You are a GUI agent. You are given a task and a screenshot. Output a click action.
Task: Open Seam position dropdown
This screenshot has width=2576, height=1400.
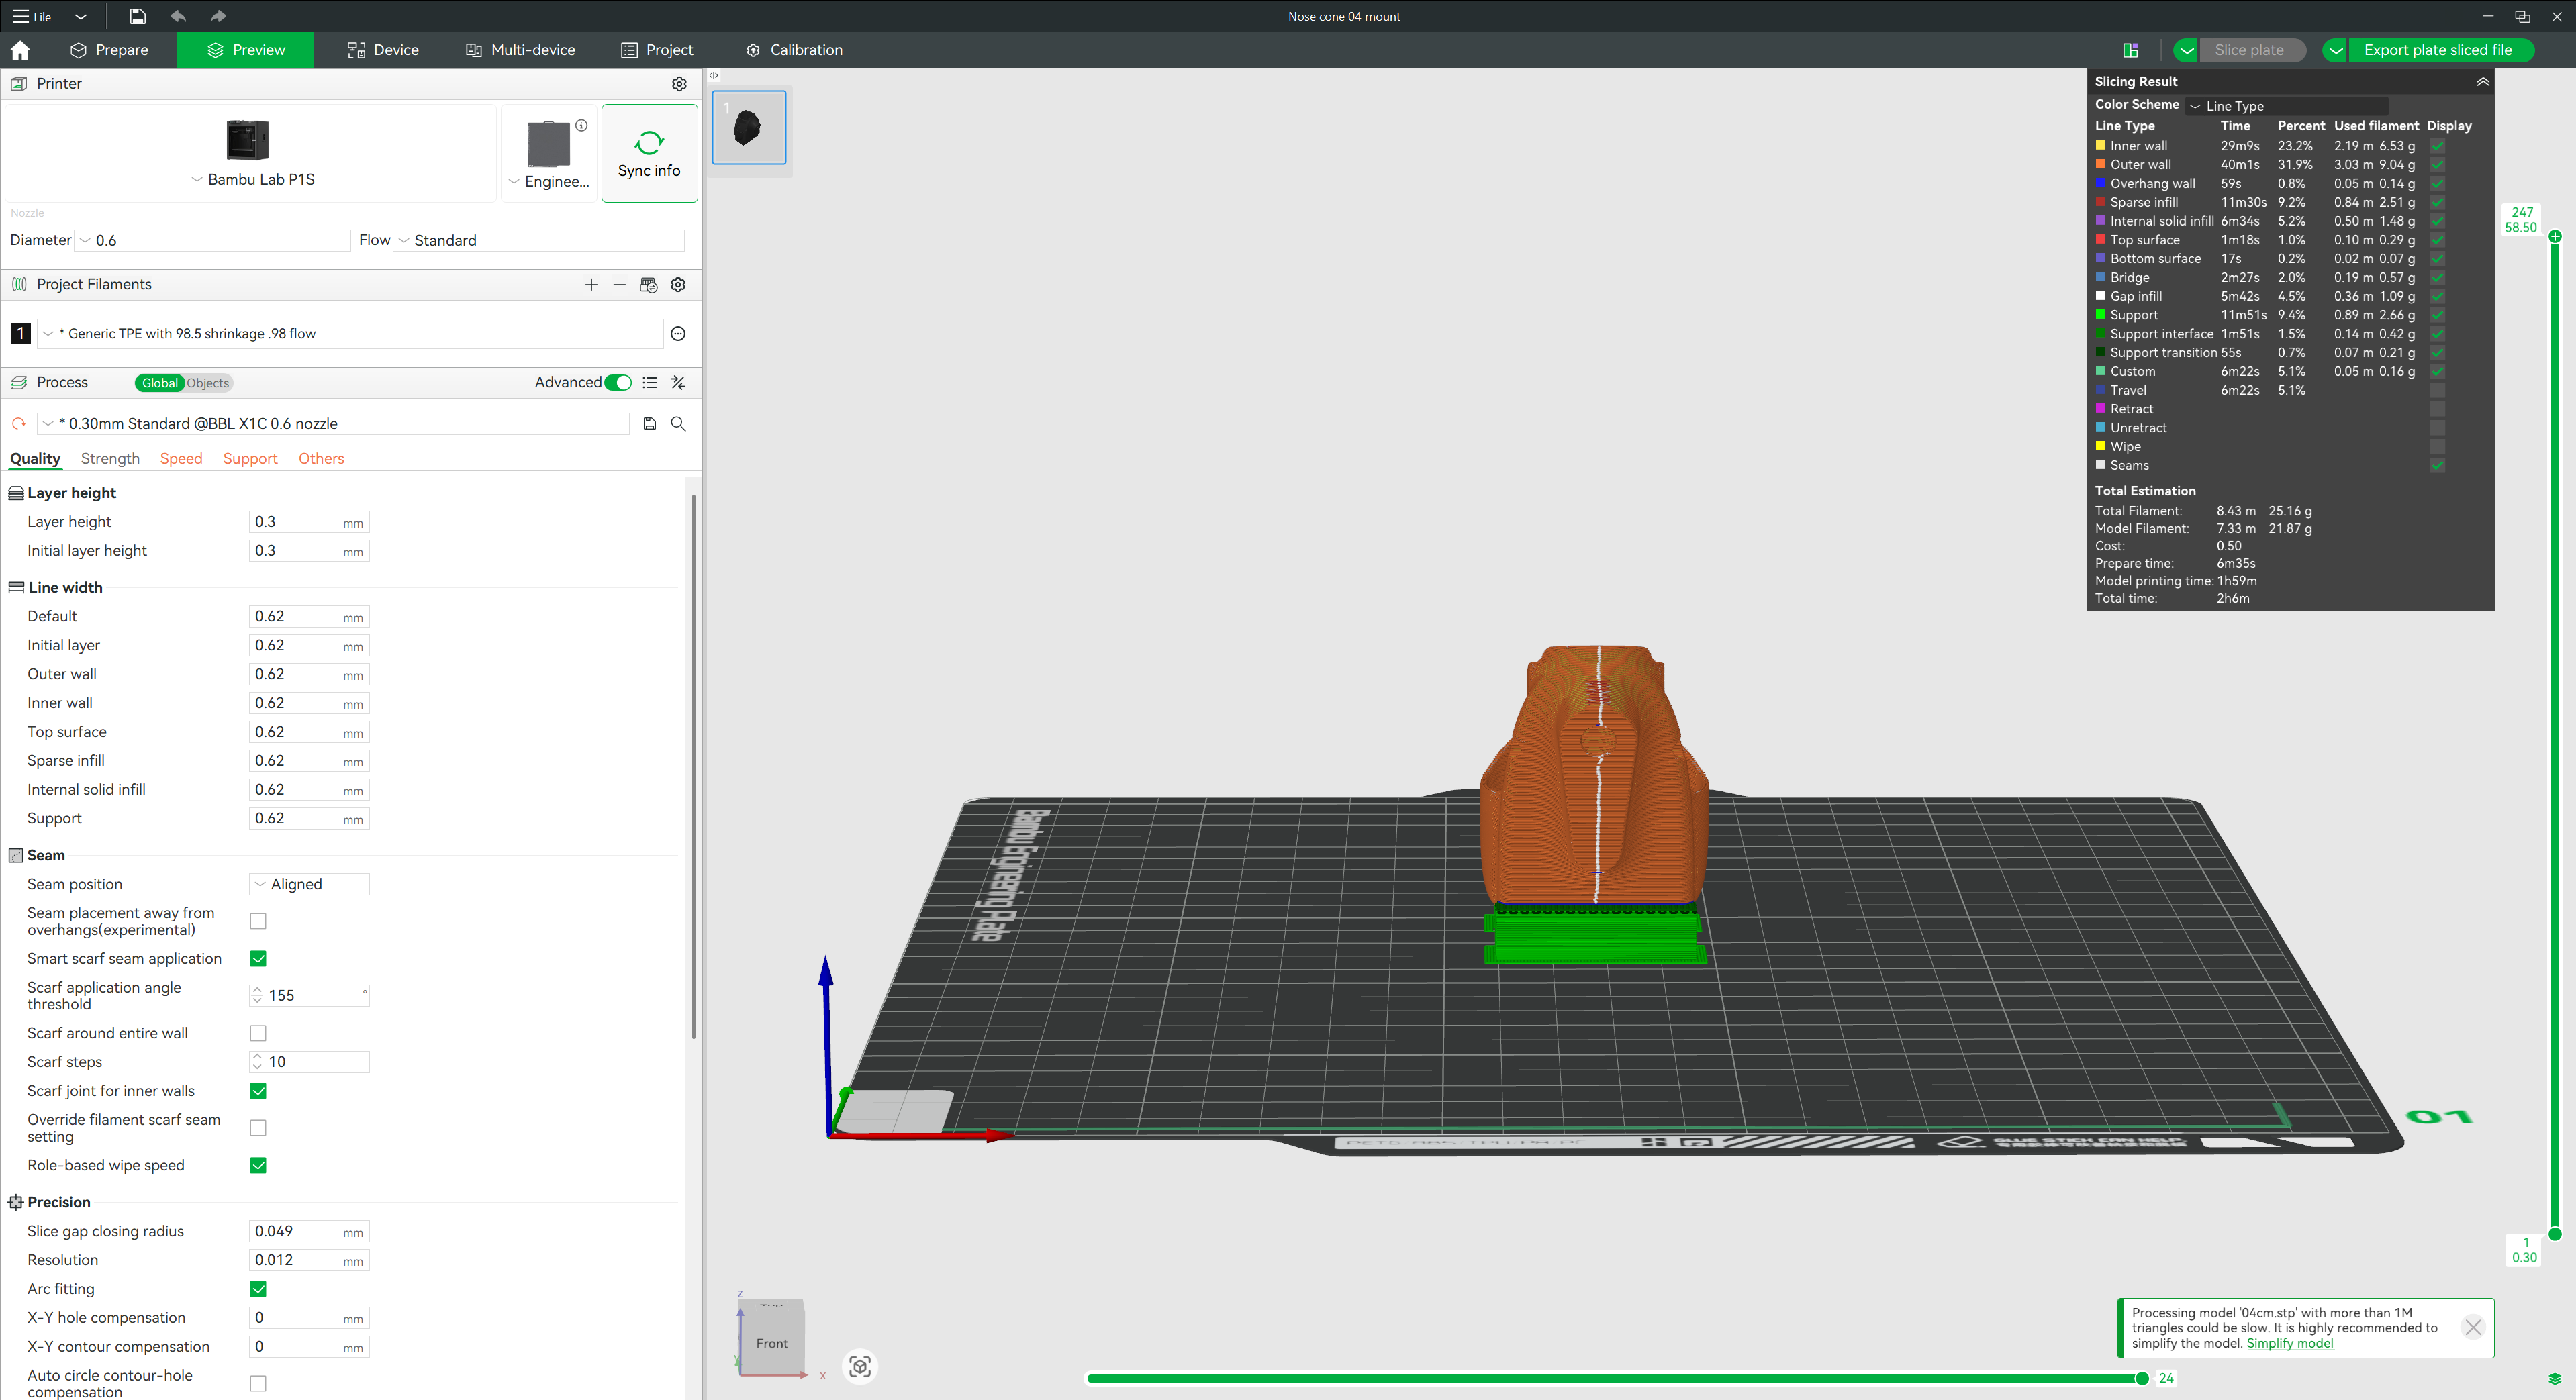pos(309,884)
